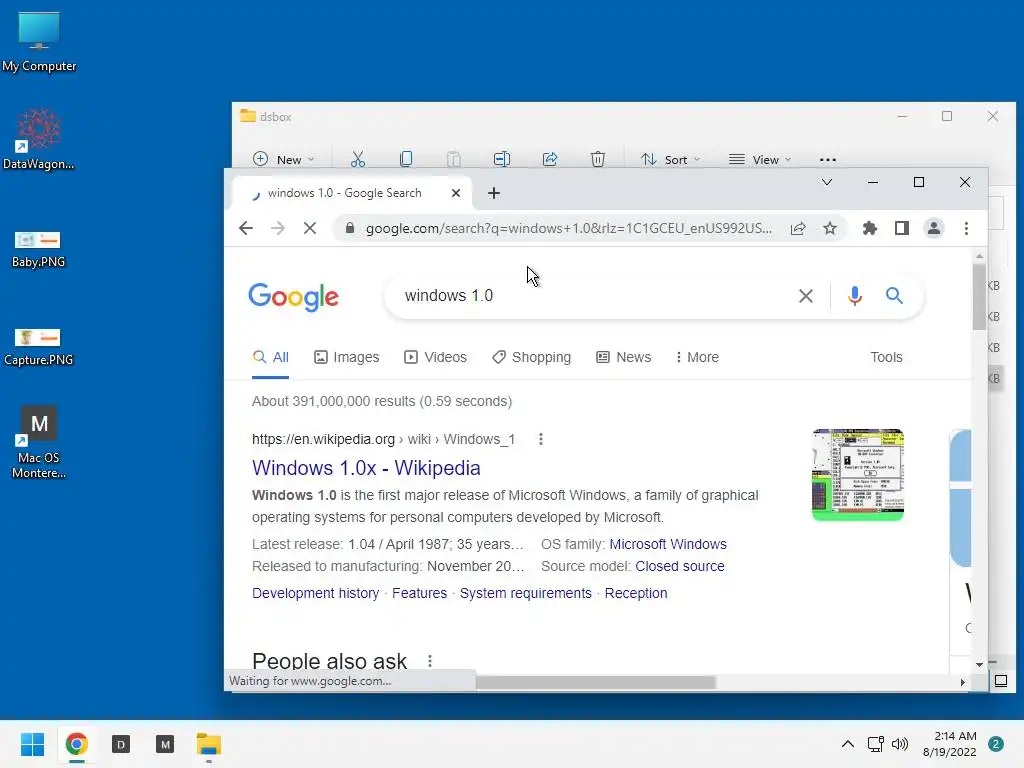Go back in Chrome
The image size is (1024, 768).
pos(246,228)
